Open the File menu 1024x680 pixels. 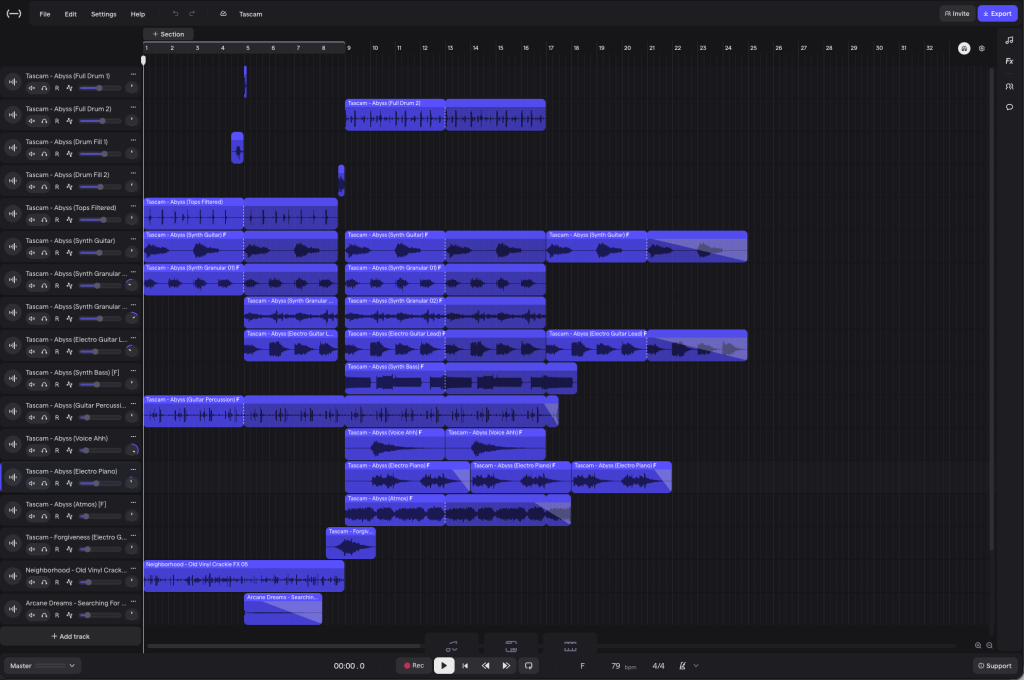coord(44,14)
